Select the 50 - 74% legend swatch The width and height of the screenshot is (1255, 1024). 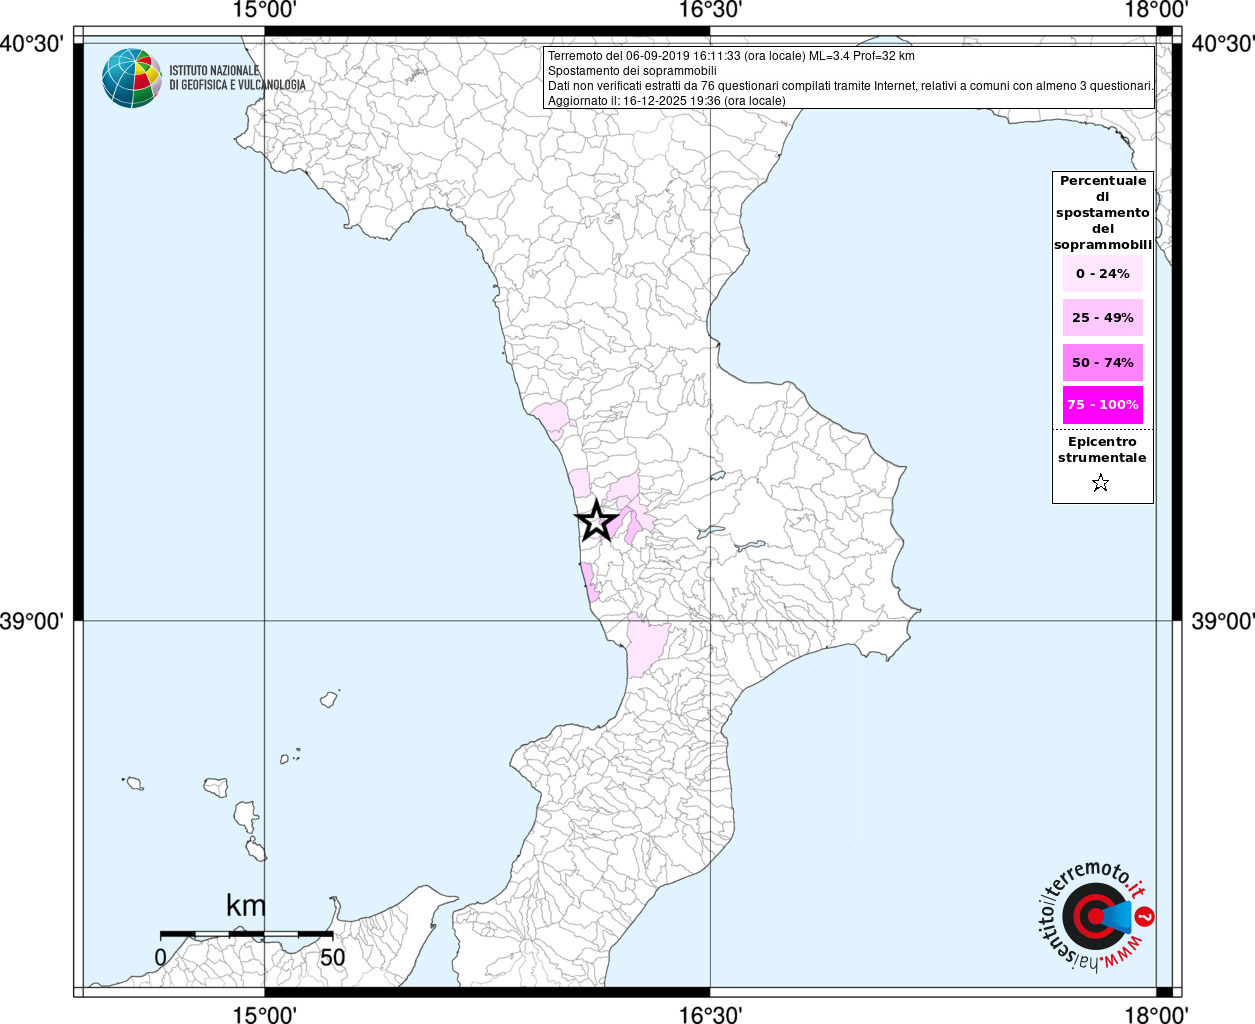pos(1103,362)
